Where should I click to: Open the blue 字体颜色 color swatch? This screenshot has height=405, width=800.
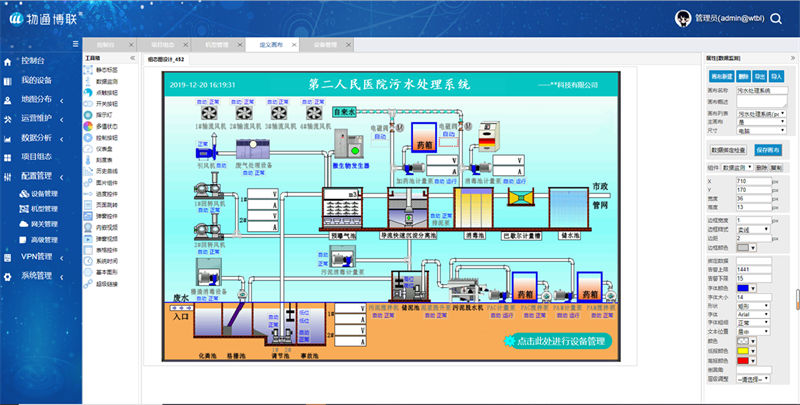[x=744, y=288]
